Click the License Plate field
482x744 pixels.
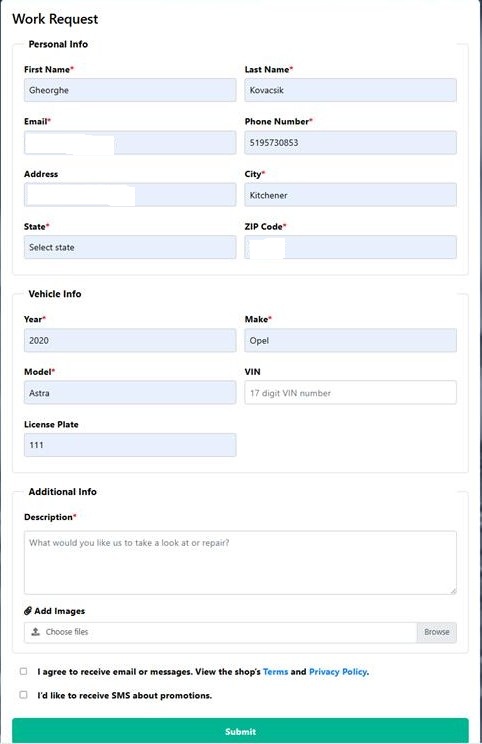(x=130, y=445)
